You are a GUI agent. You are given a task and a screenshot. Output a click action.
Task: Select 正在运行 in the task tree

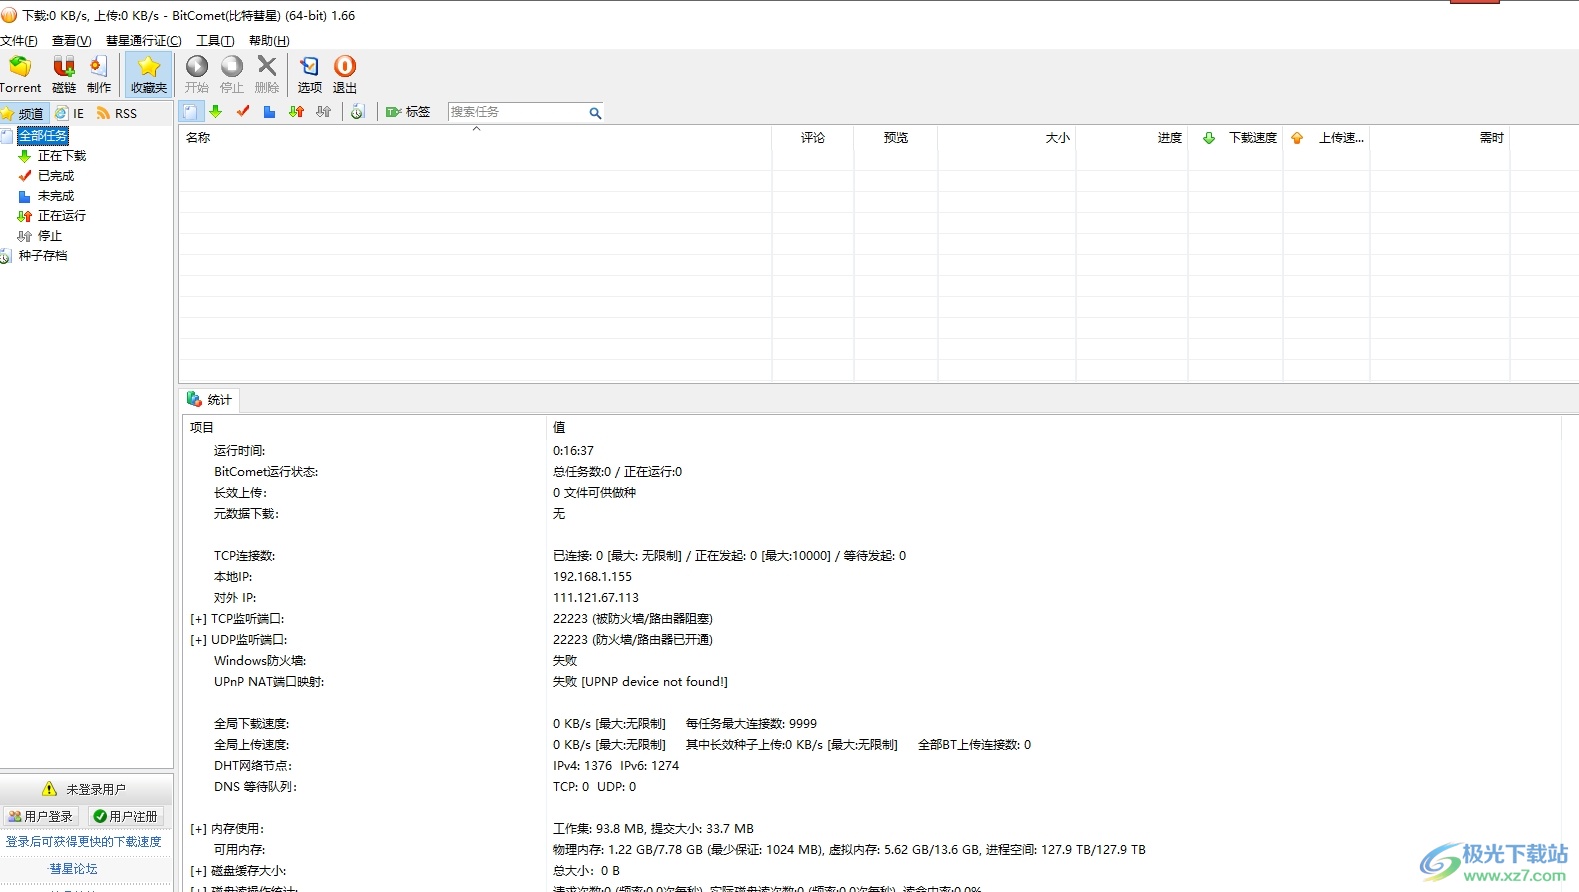[x=62, y=216]
